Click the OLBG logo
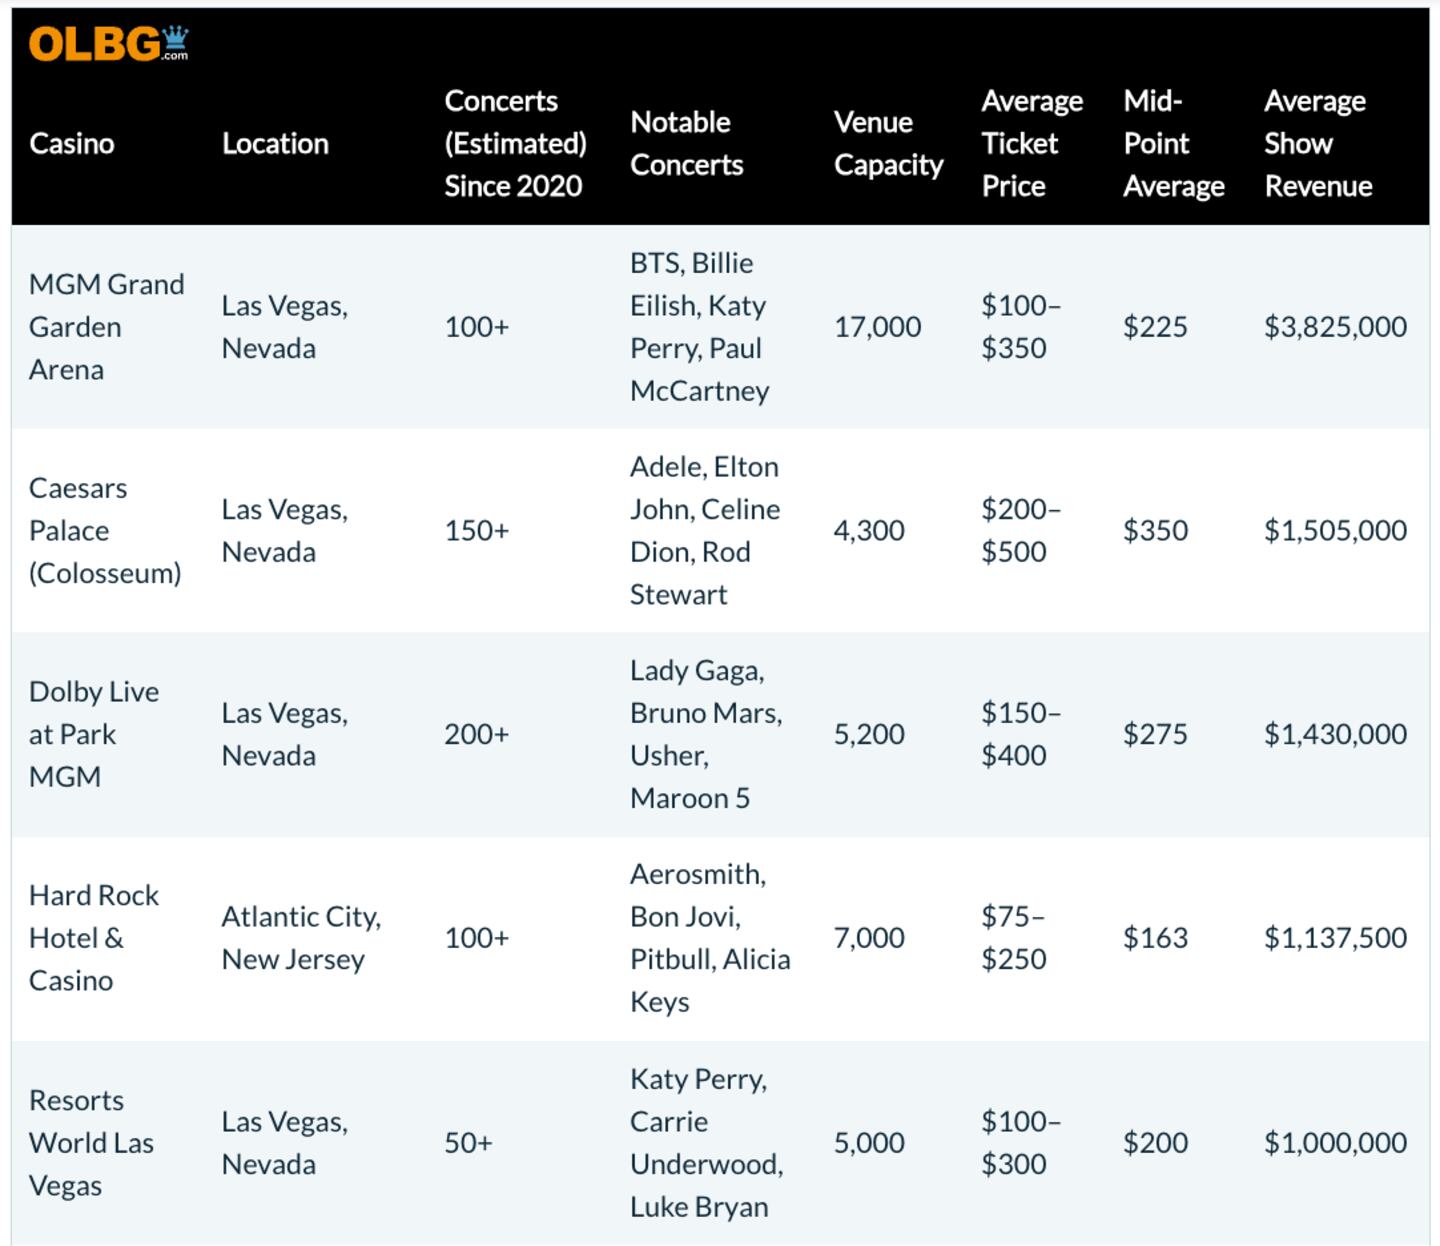The image size is (1440, 1246). click(108, 44)
